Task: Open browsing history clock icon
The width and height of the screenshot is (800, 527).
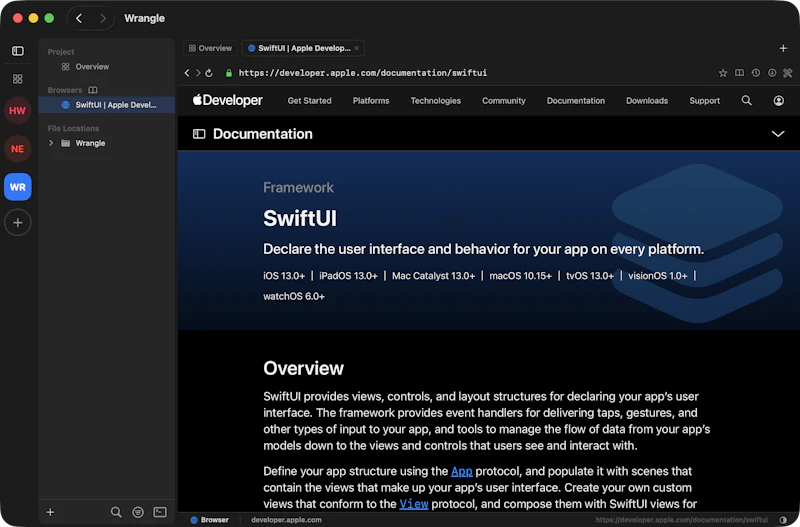Action: tap(756, 73)
